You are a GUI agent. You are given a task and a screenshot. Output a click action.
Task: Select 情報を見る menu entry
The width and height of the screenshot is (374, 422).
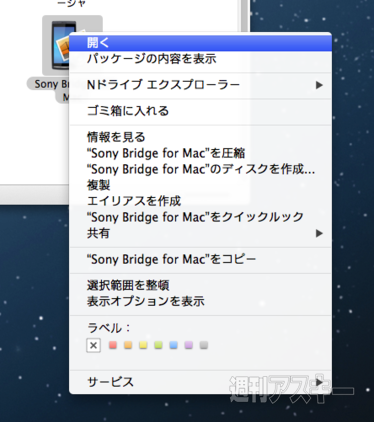[x=200, y=137]
